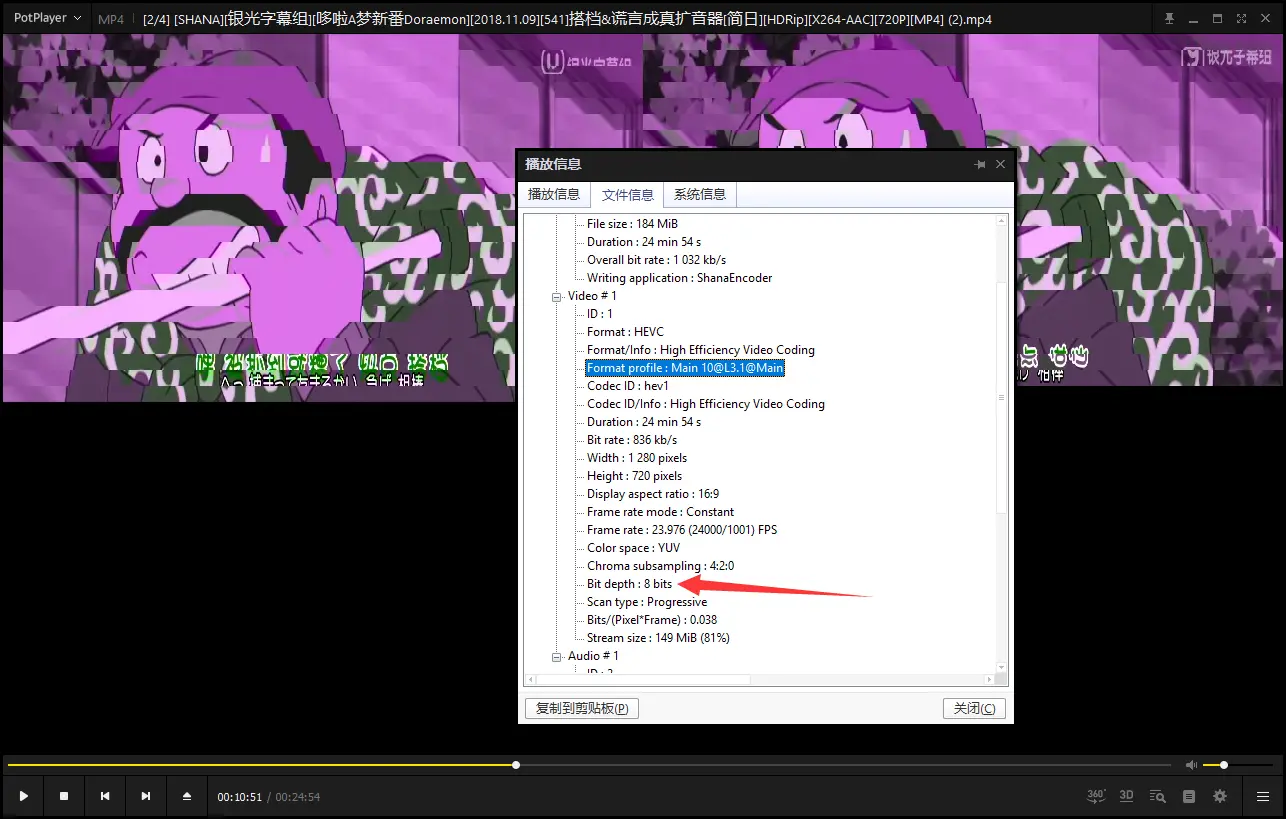Select the 'Overall bit rate : 1 032 kb/s' row
Image resolution: width=1286 pixels, height=819 pixels.
point(656,260)
